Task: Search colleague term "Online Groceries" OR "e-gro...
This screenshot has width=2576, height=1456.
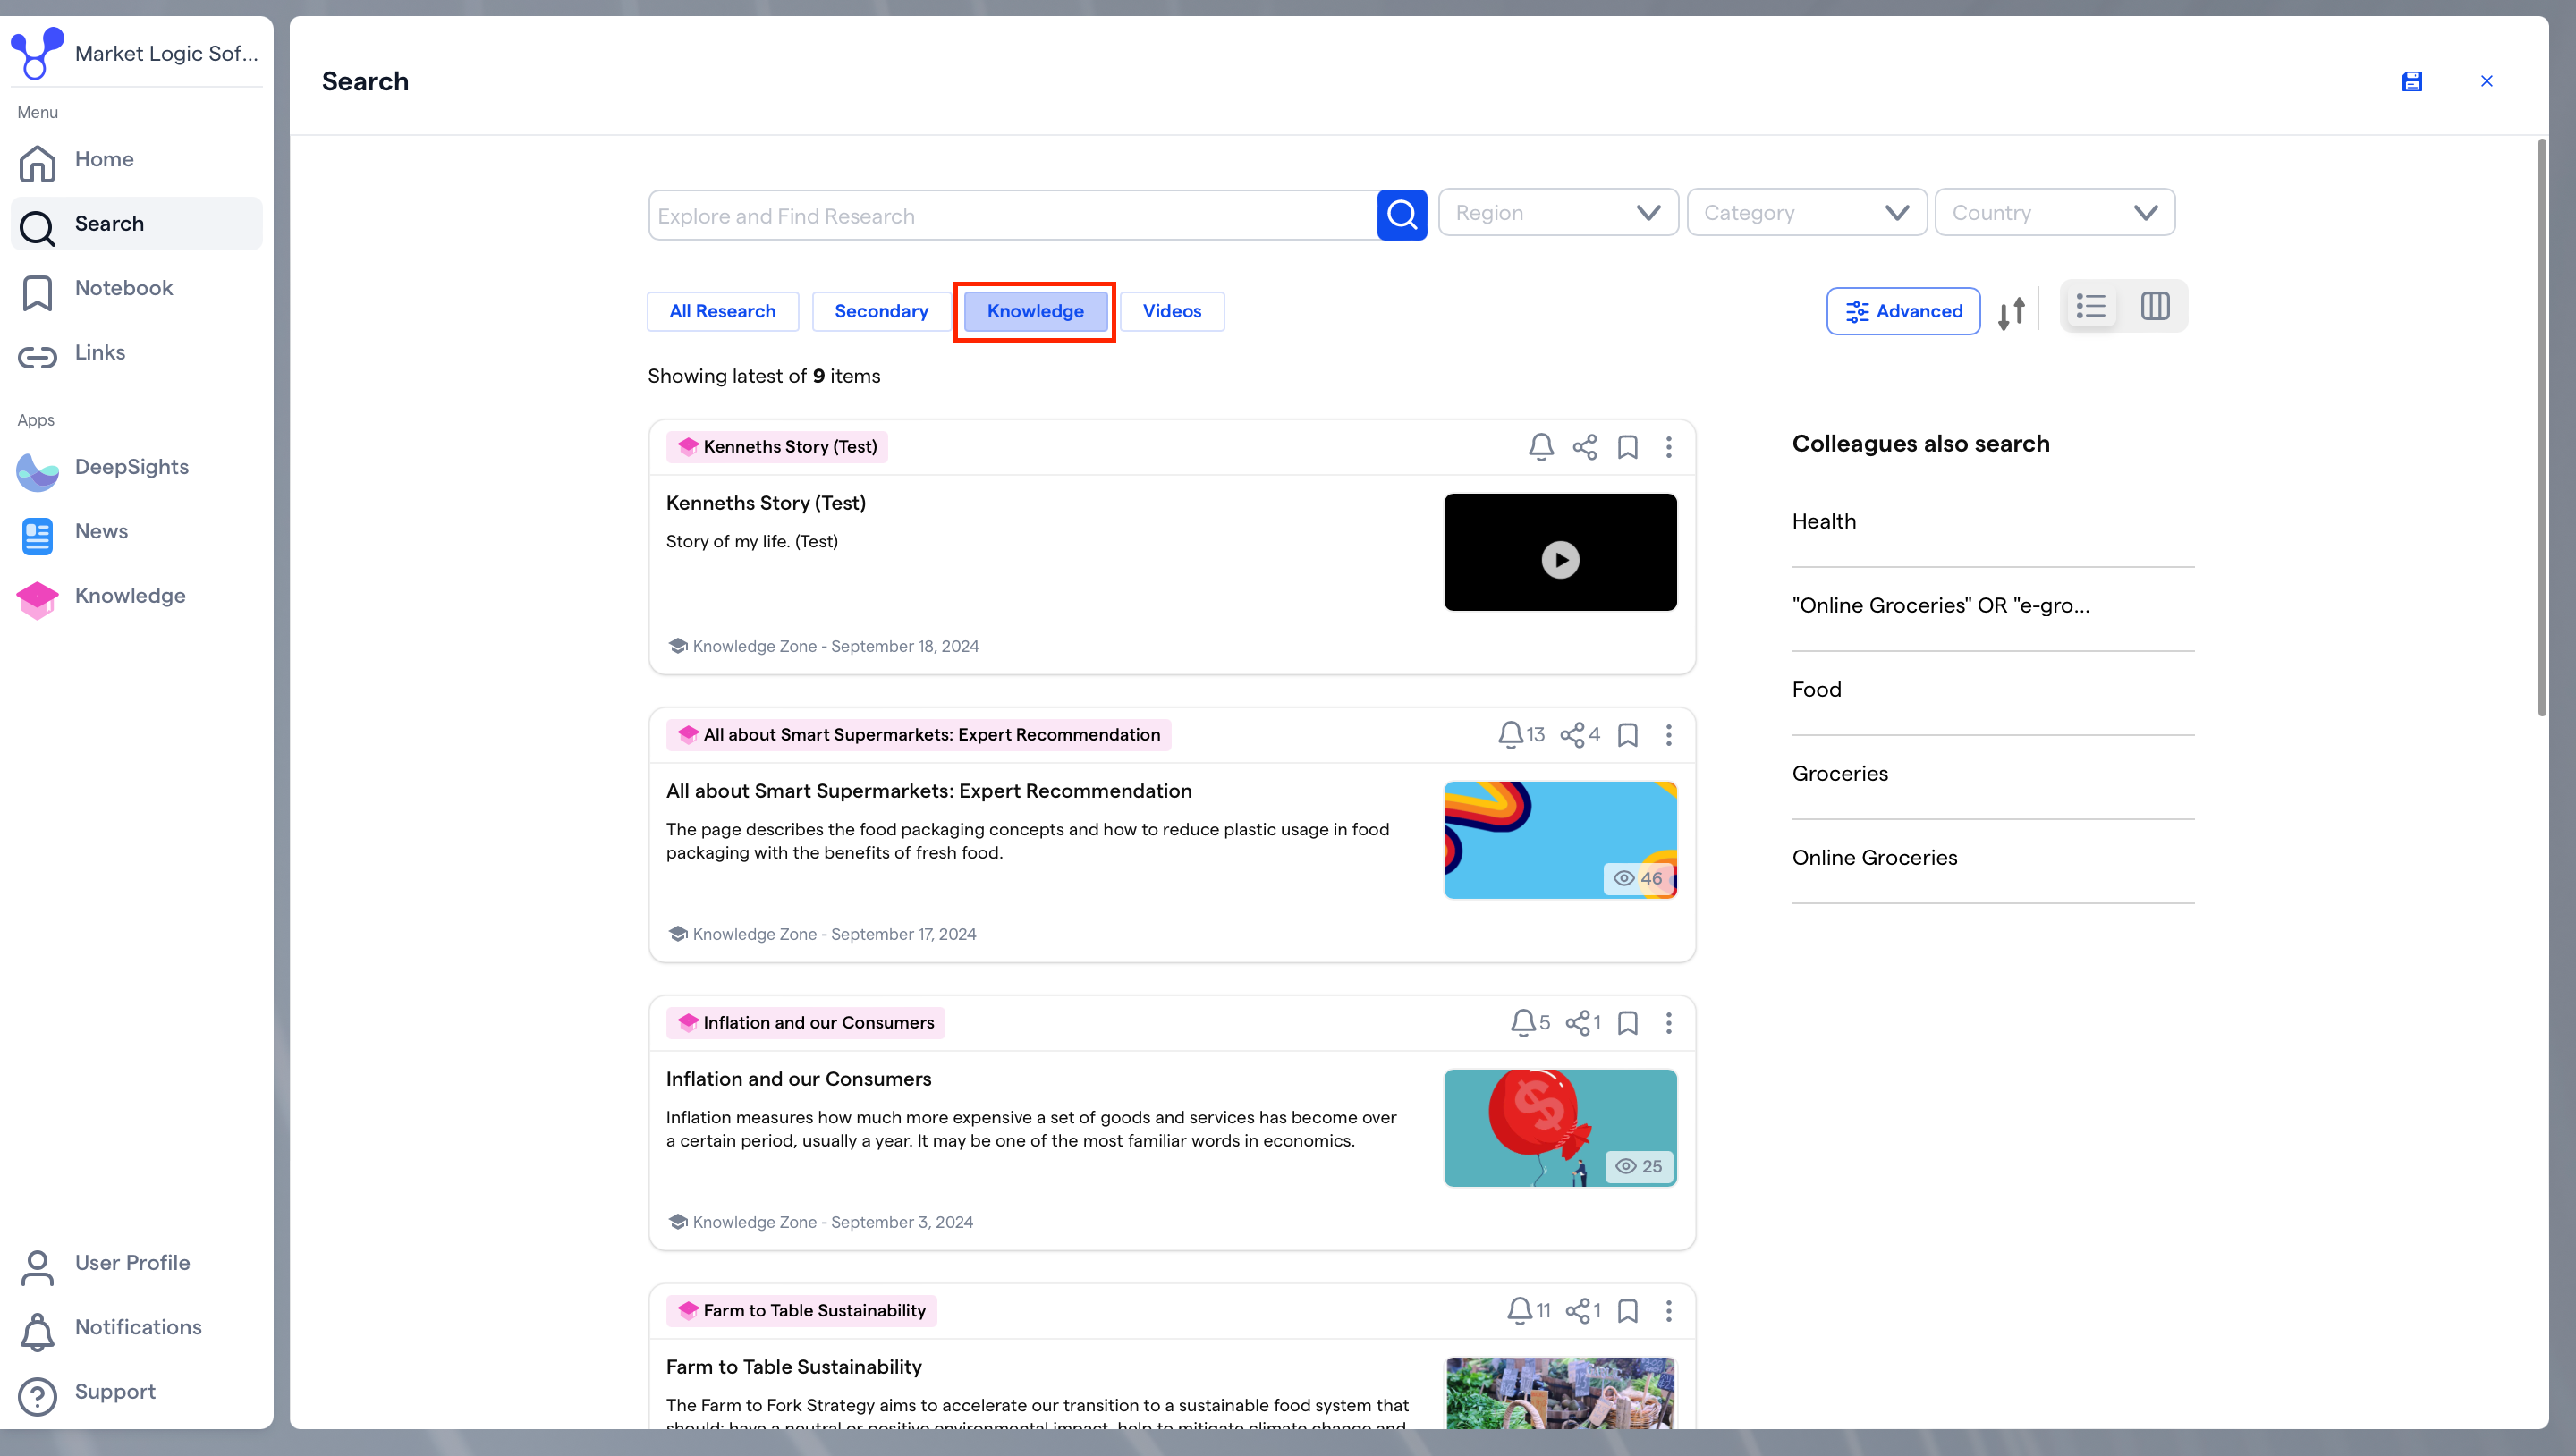Action: (1941, 606)
